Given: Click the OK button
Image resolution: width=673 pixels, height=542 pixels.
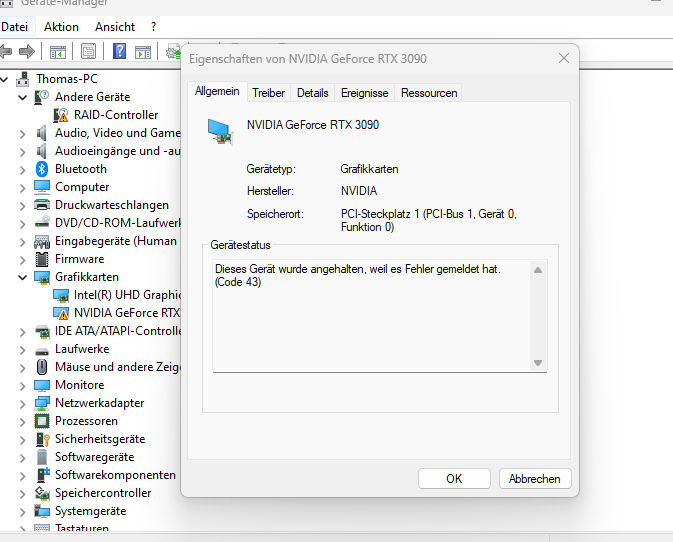Looking at the screenshot, I should tap(454, 478).
